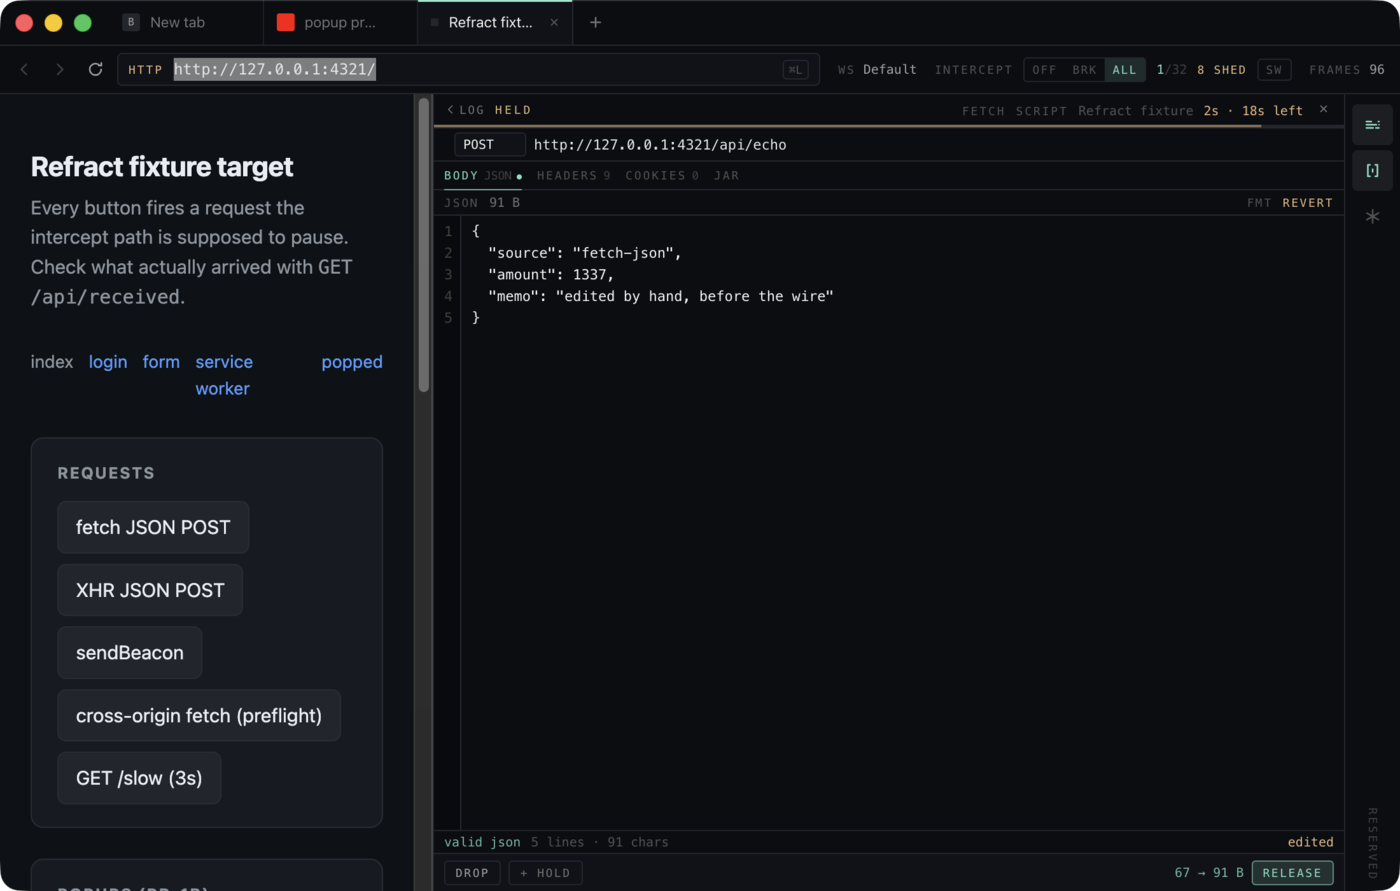This screenshot has height=891, width=1400.
Task: Reload the current page
Action: 96,69
